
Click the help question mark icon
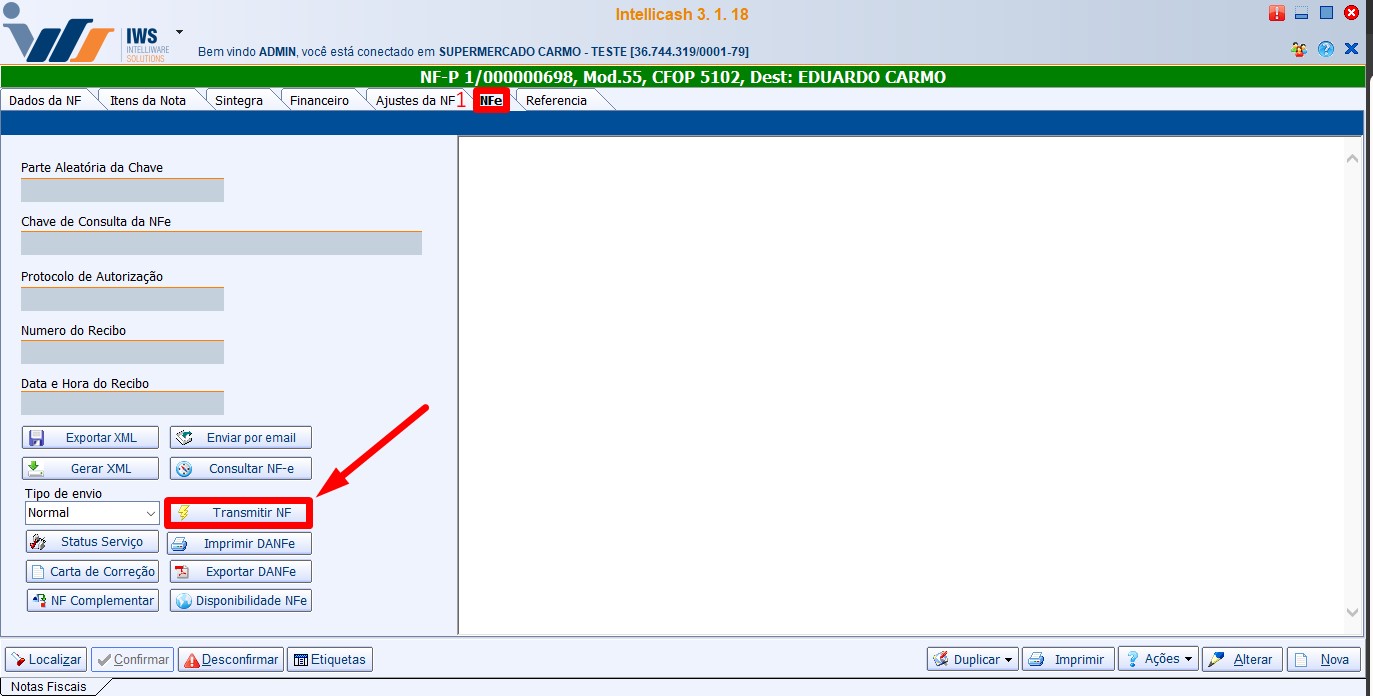(x=1326, y=49)
